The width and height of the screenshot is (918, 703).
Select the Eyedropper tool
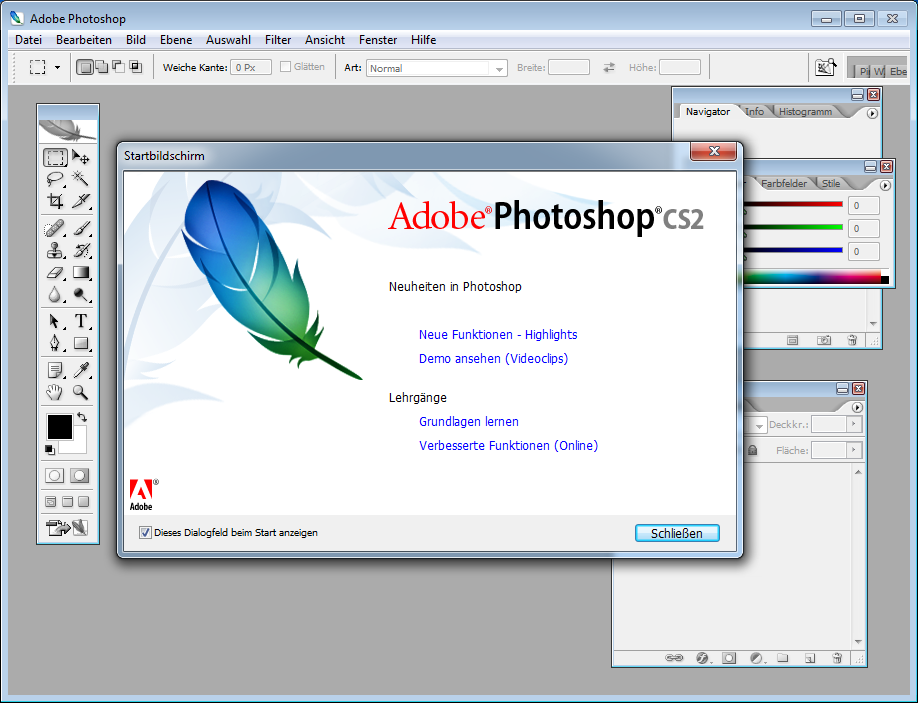click(81, 370)
